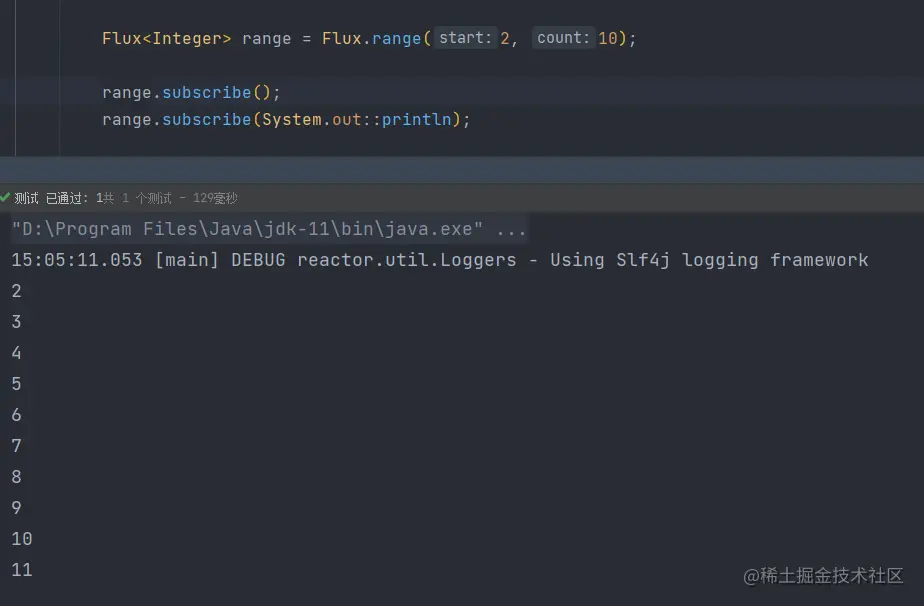Click the java.exe path line in console

tap(265, 229)
